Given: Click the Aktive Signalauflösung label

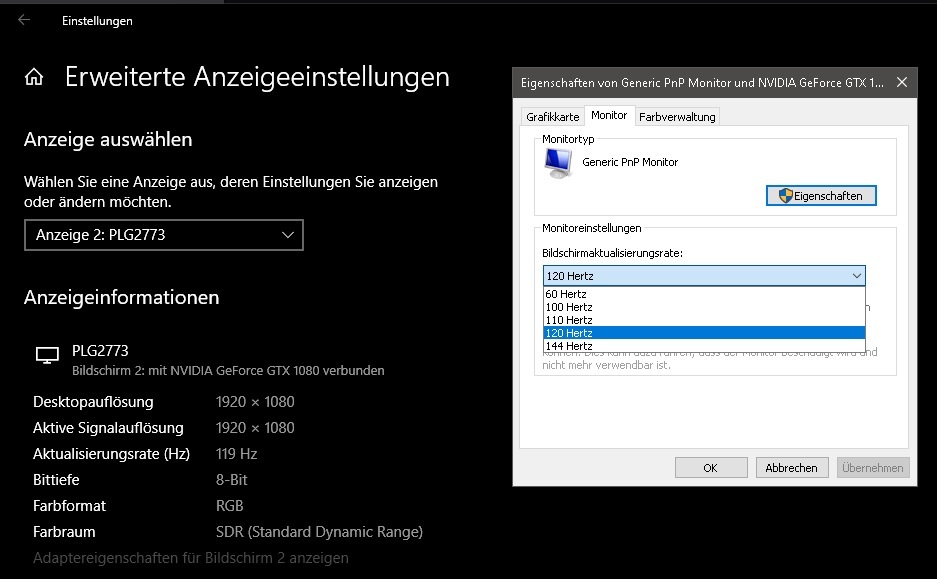Looking at the screenshot, I should pyautogui.click(x=108, y=428).
